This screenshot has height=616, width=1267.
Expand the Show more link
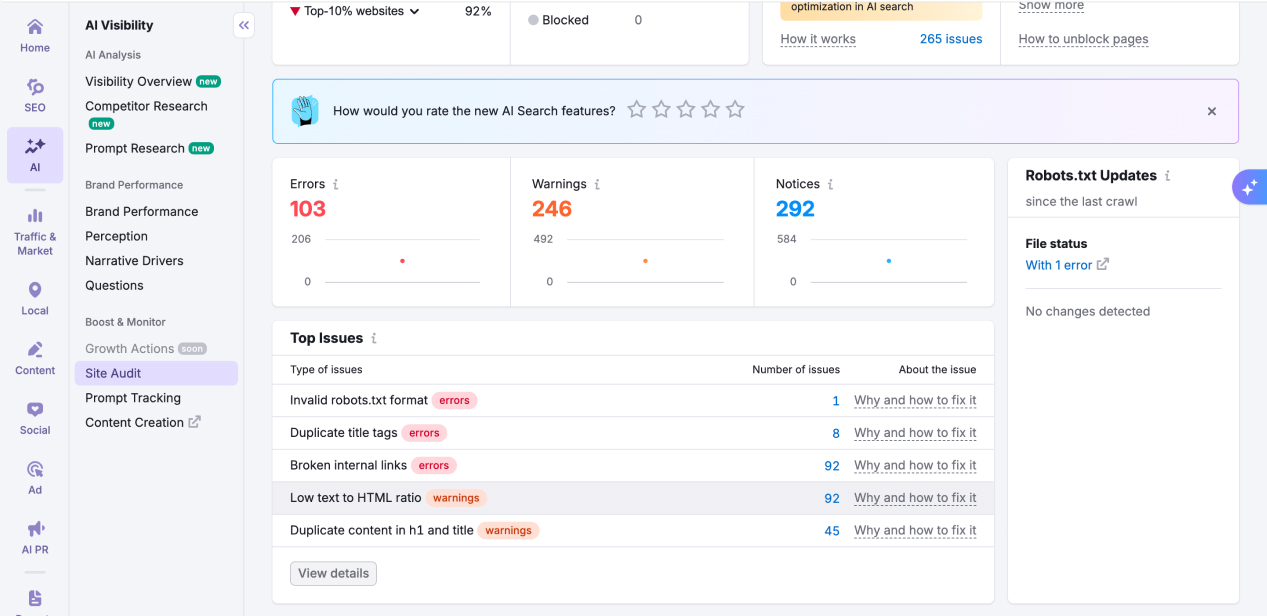1051,6
